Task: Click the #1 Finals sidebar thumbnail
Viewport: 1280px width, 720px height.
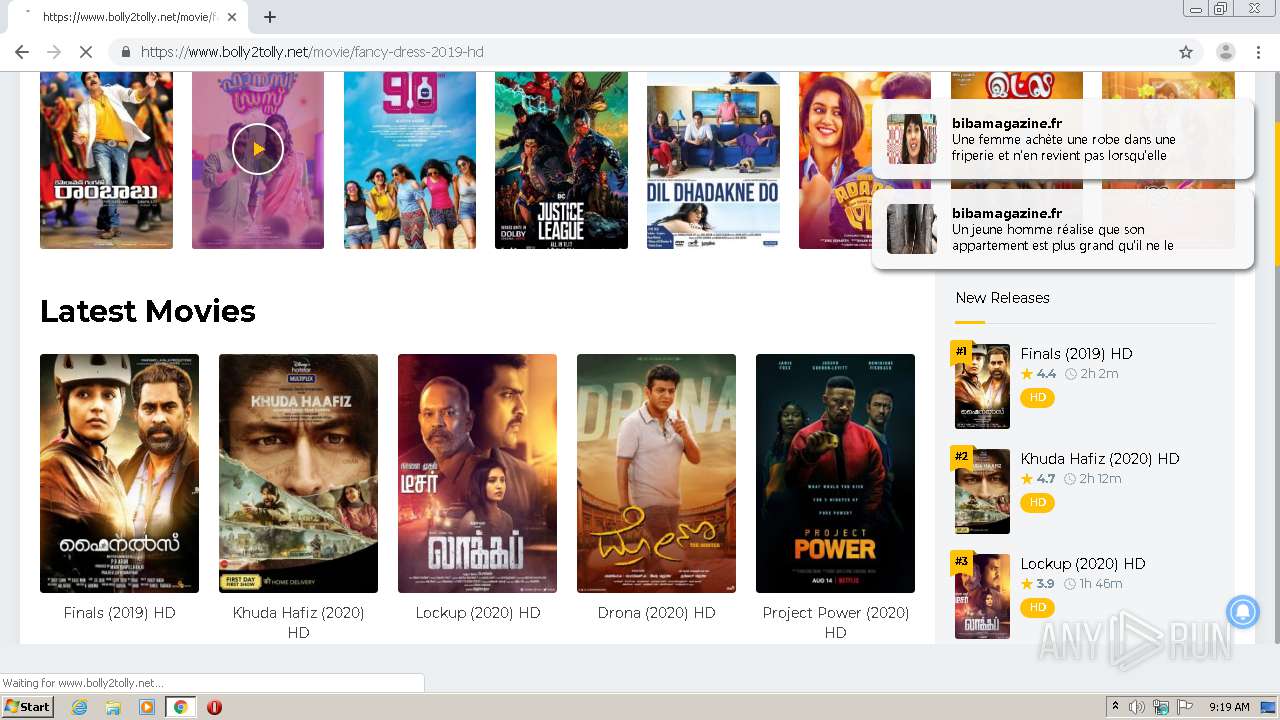Action: pos(982,386)
